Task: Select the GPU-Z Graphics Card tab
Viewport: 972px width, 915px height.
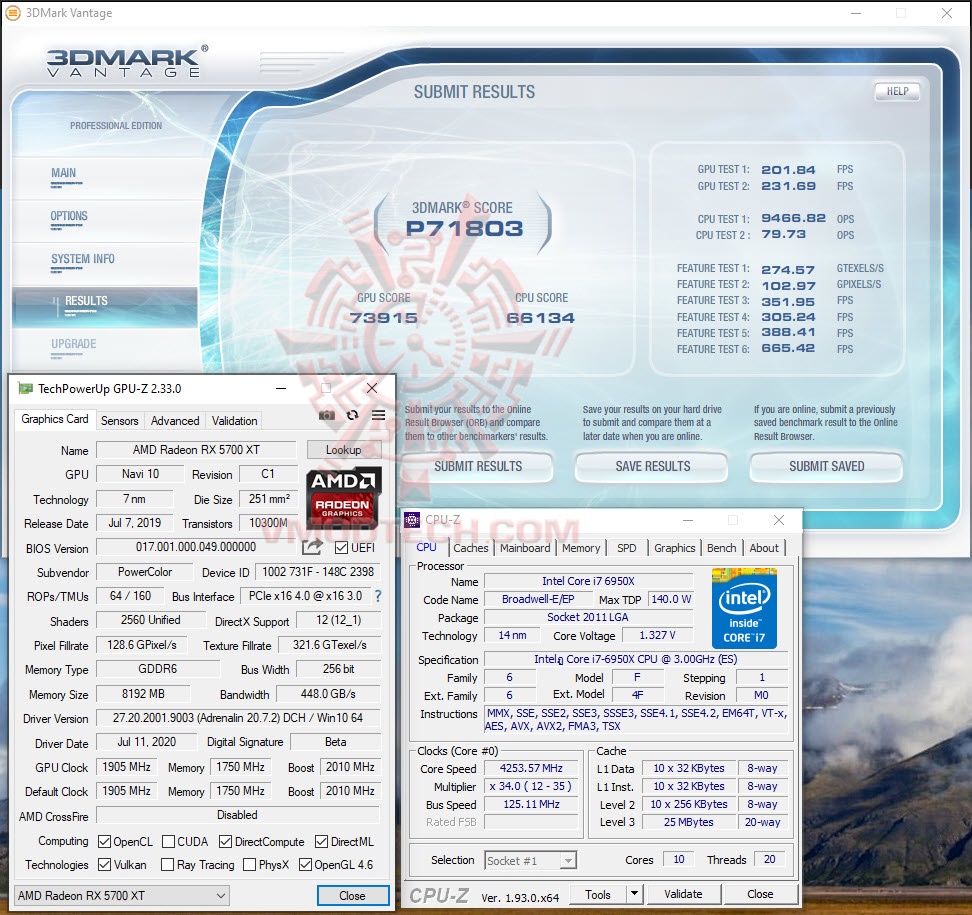Action: point(55,420)
